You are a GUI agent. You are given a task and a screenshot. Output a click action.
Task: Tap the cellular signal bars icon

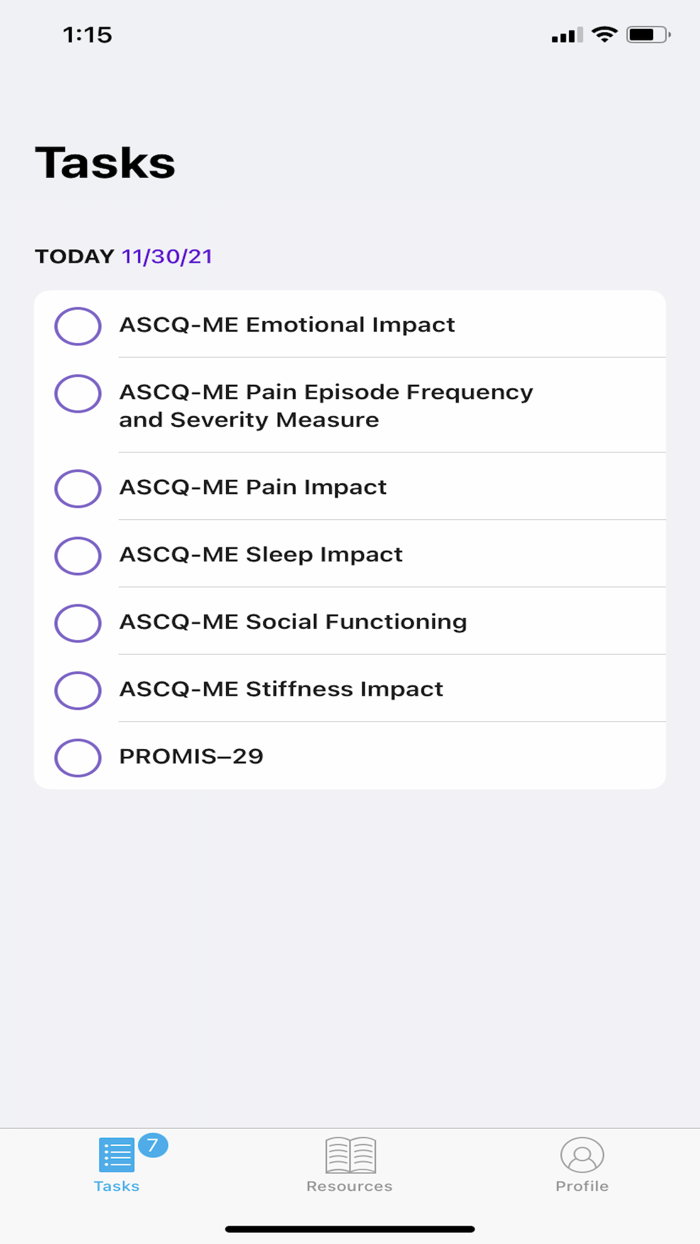coord(567,36)
